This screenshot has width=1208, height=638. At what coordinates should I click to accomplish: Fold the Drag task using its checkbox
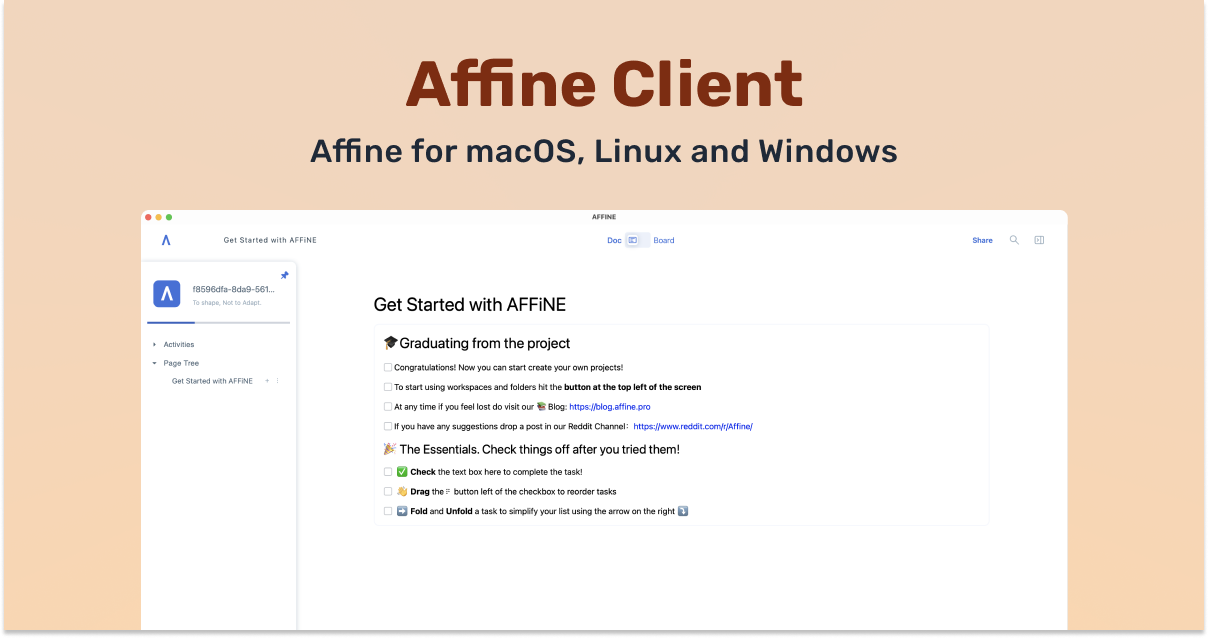(x=388, y=491)
